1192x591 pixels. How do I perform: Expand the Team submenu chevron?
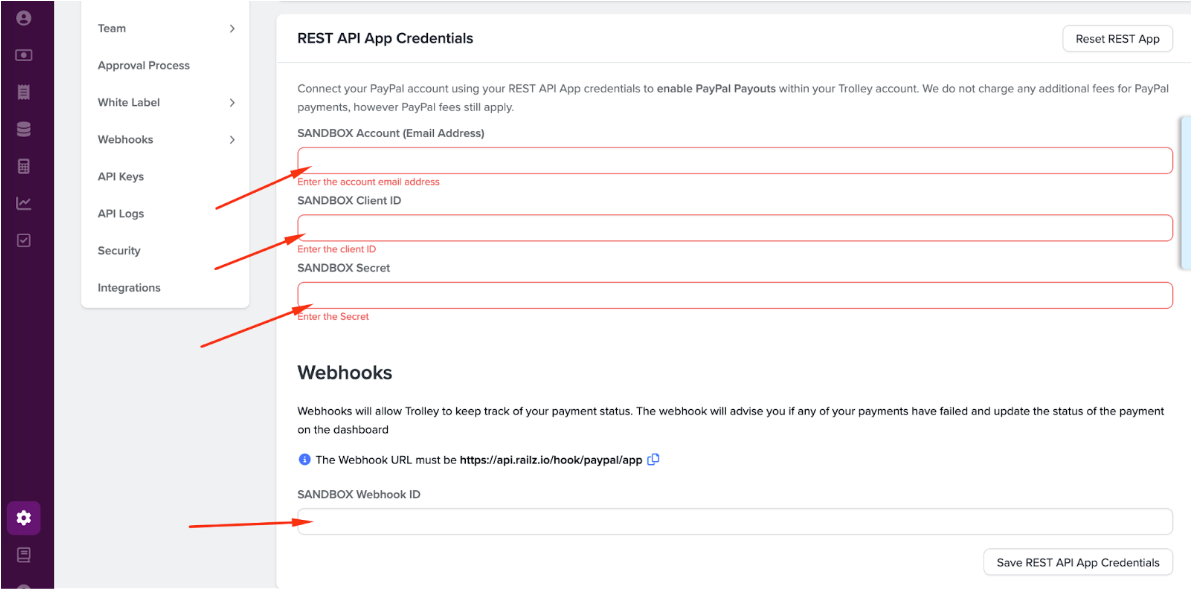pos(232,29)
